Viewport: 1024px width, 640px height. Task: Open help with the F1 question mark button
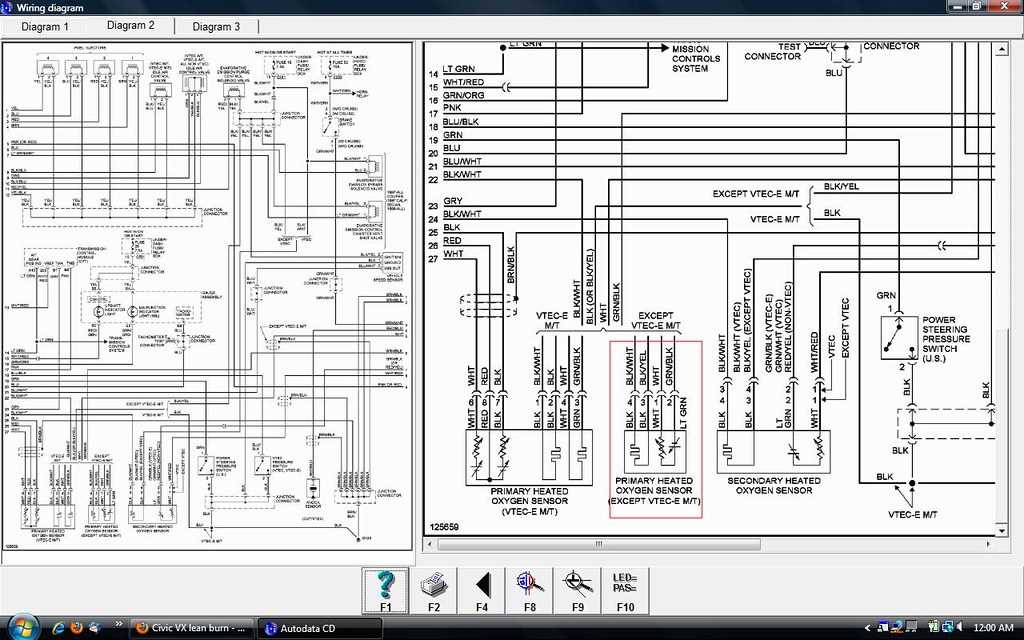(386, 590)
